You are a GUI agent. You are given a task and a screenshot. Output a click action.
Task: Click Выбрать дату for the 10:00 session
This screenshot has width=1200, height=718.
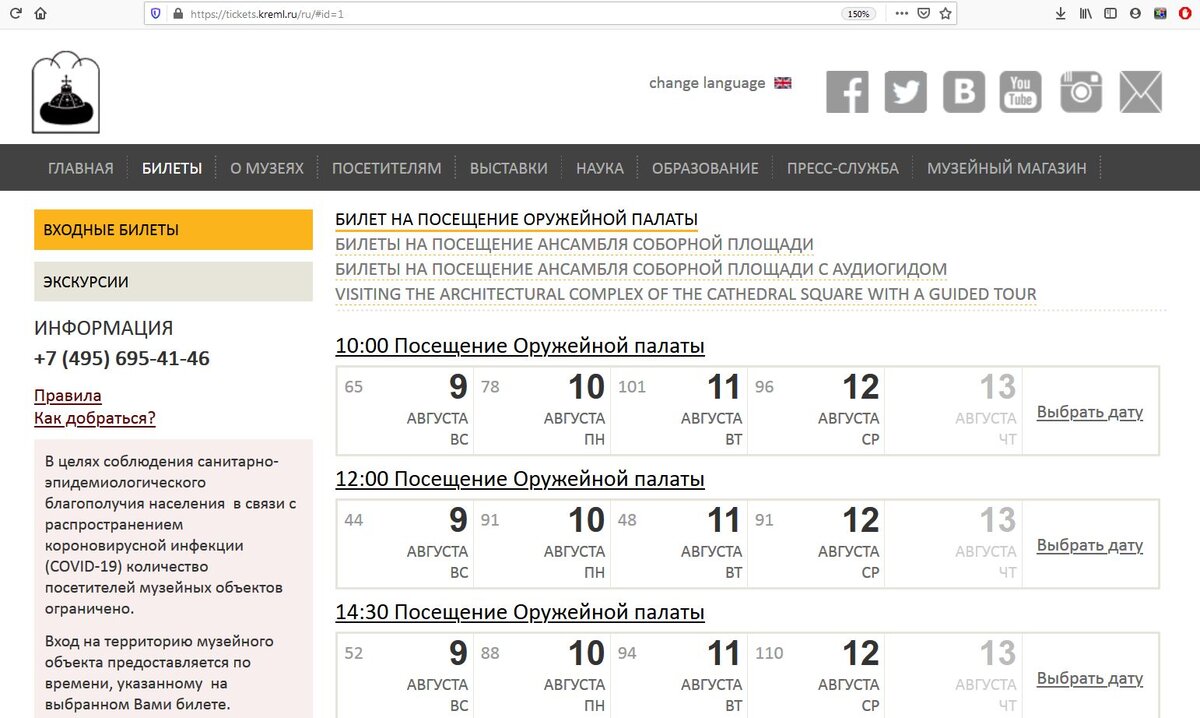[1090, 412]
